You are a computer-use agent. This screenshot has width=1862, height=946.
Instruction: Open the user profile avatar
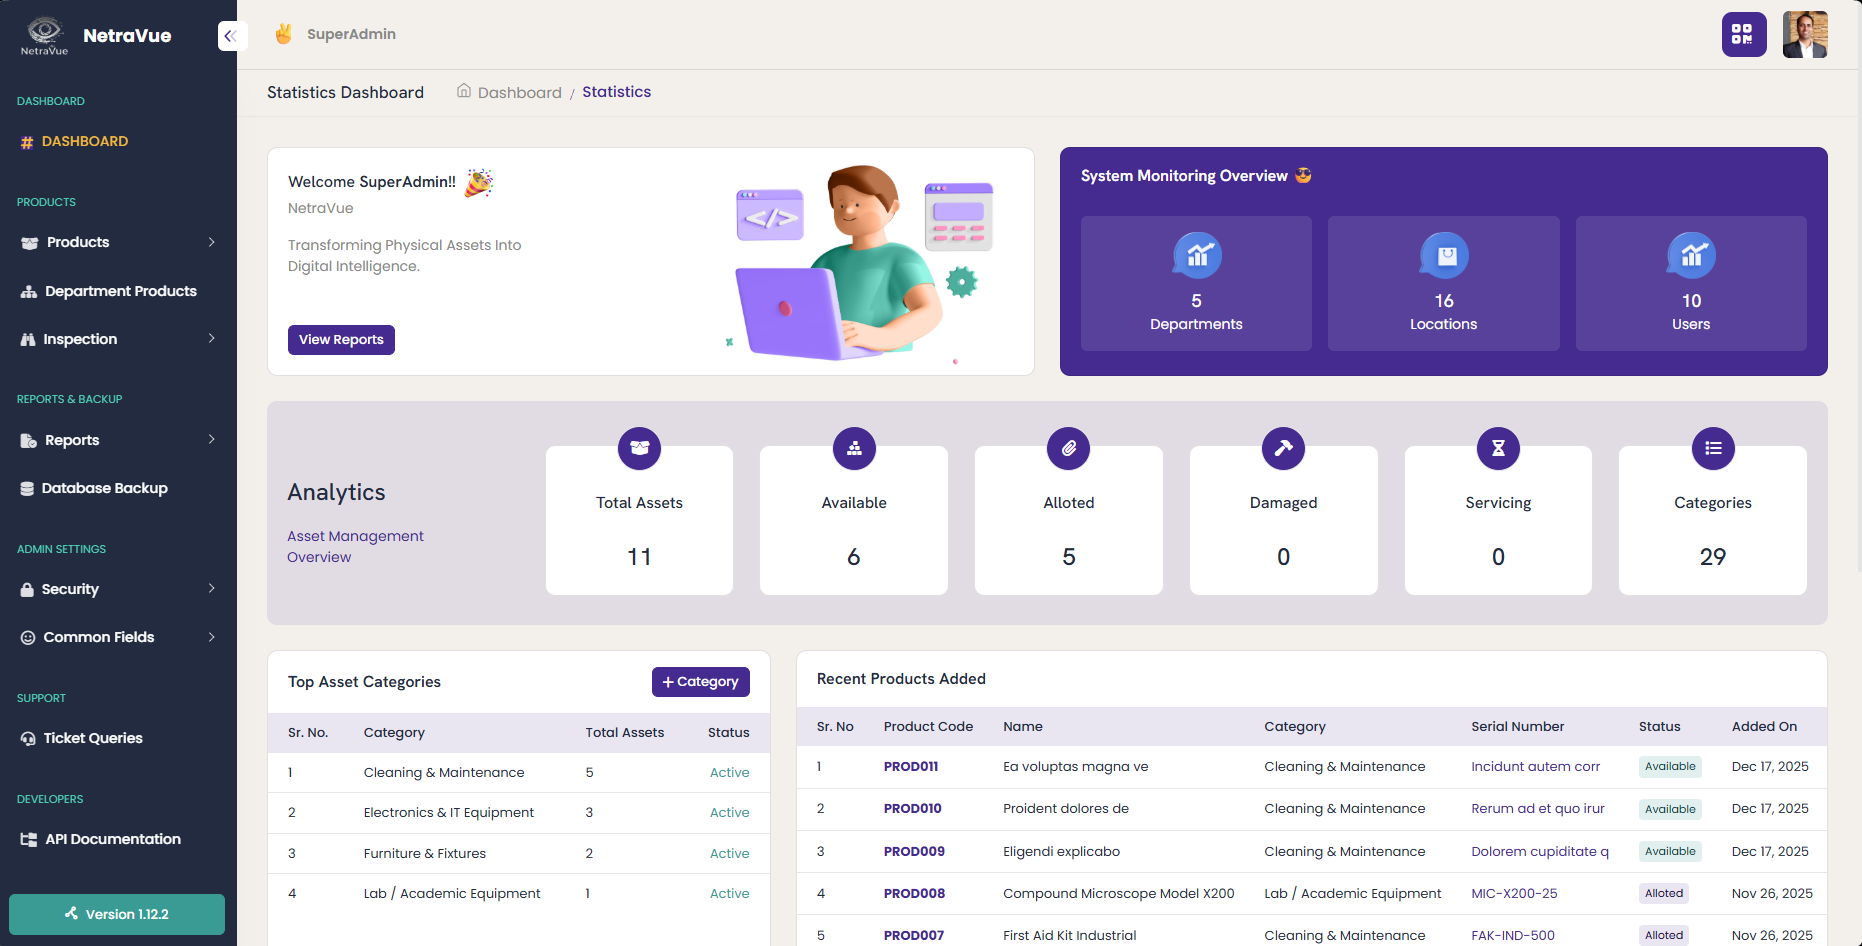(x=1804, y=35)
